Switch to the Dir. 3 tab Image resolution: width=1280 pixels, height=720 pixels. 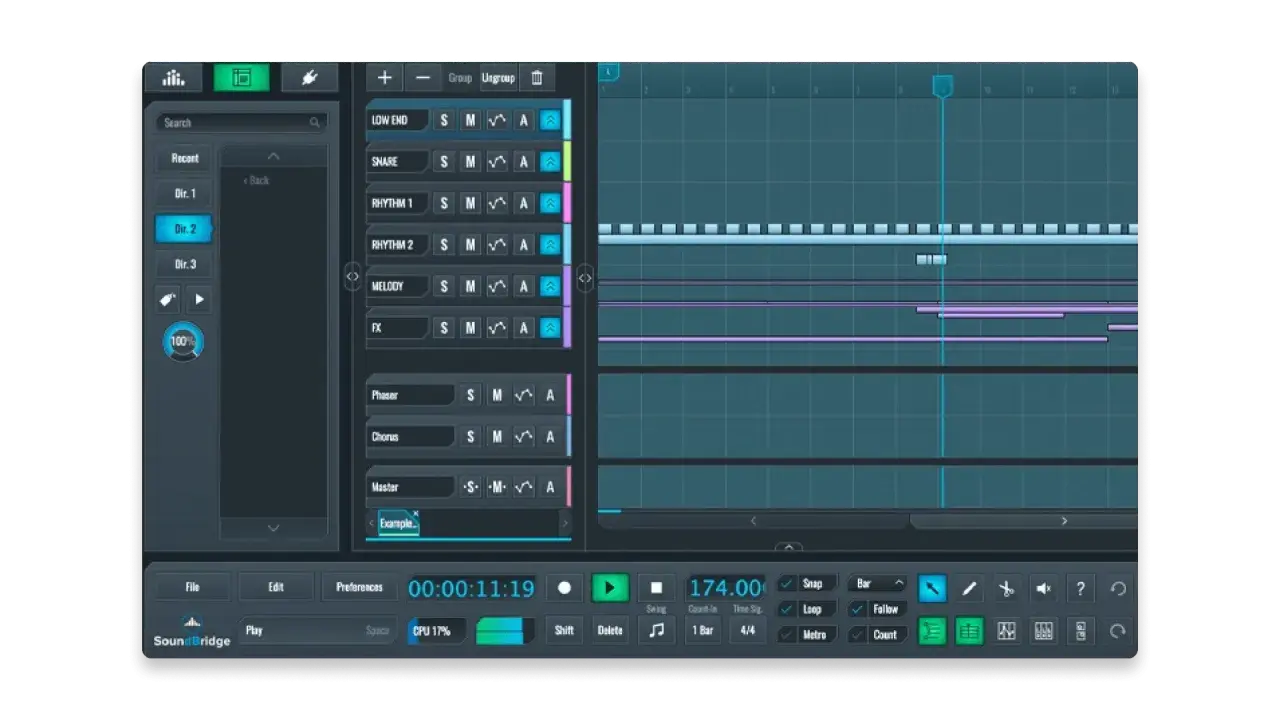(x=184, y=265)
